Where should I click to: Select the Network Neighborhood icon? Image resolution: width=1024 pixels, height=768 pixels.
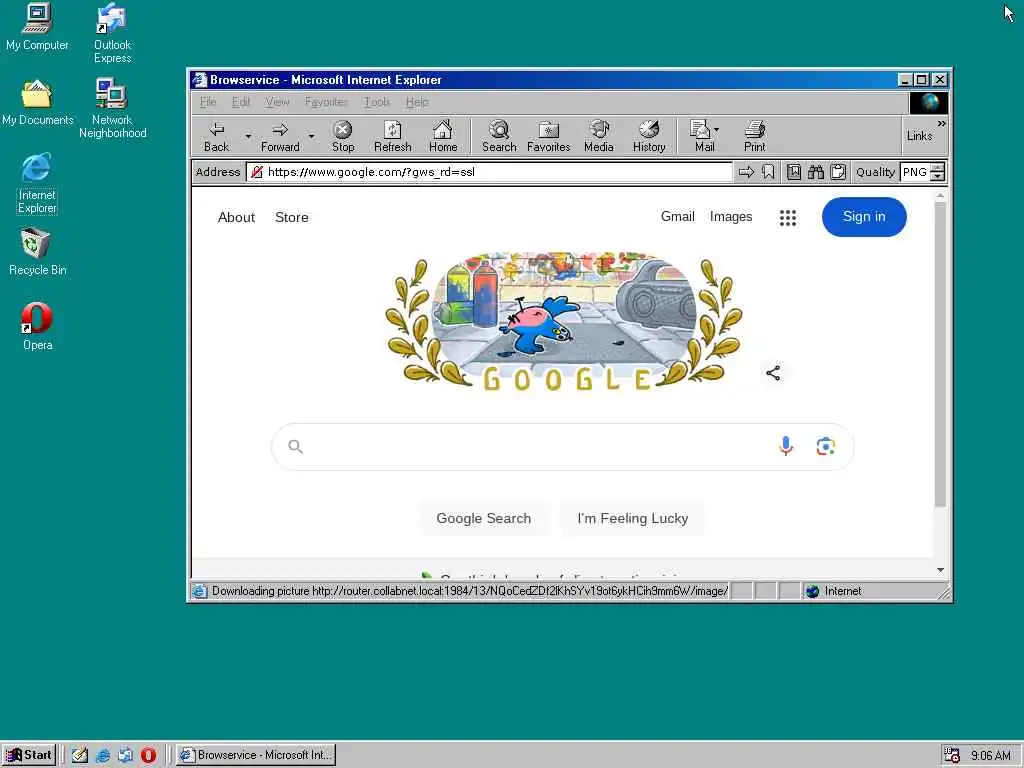point(112,108)
